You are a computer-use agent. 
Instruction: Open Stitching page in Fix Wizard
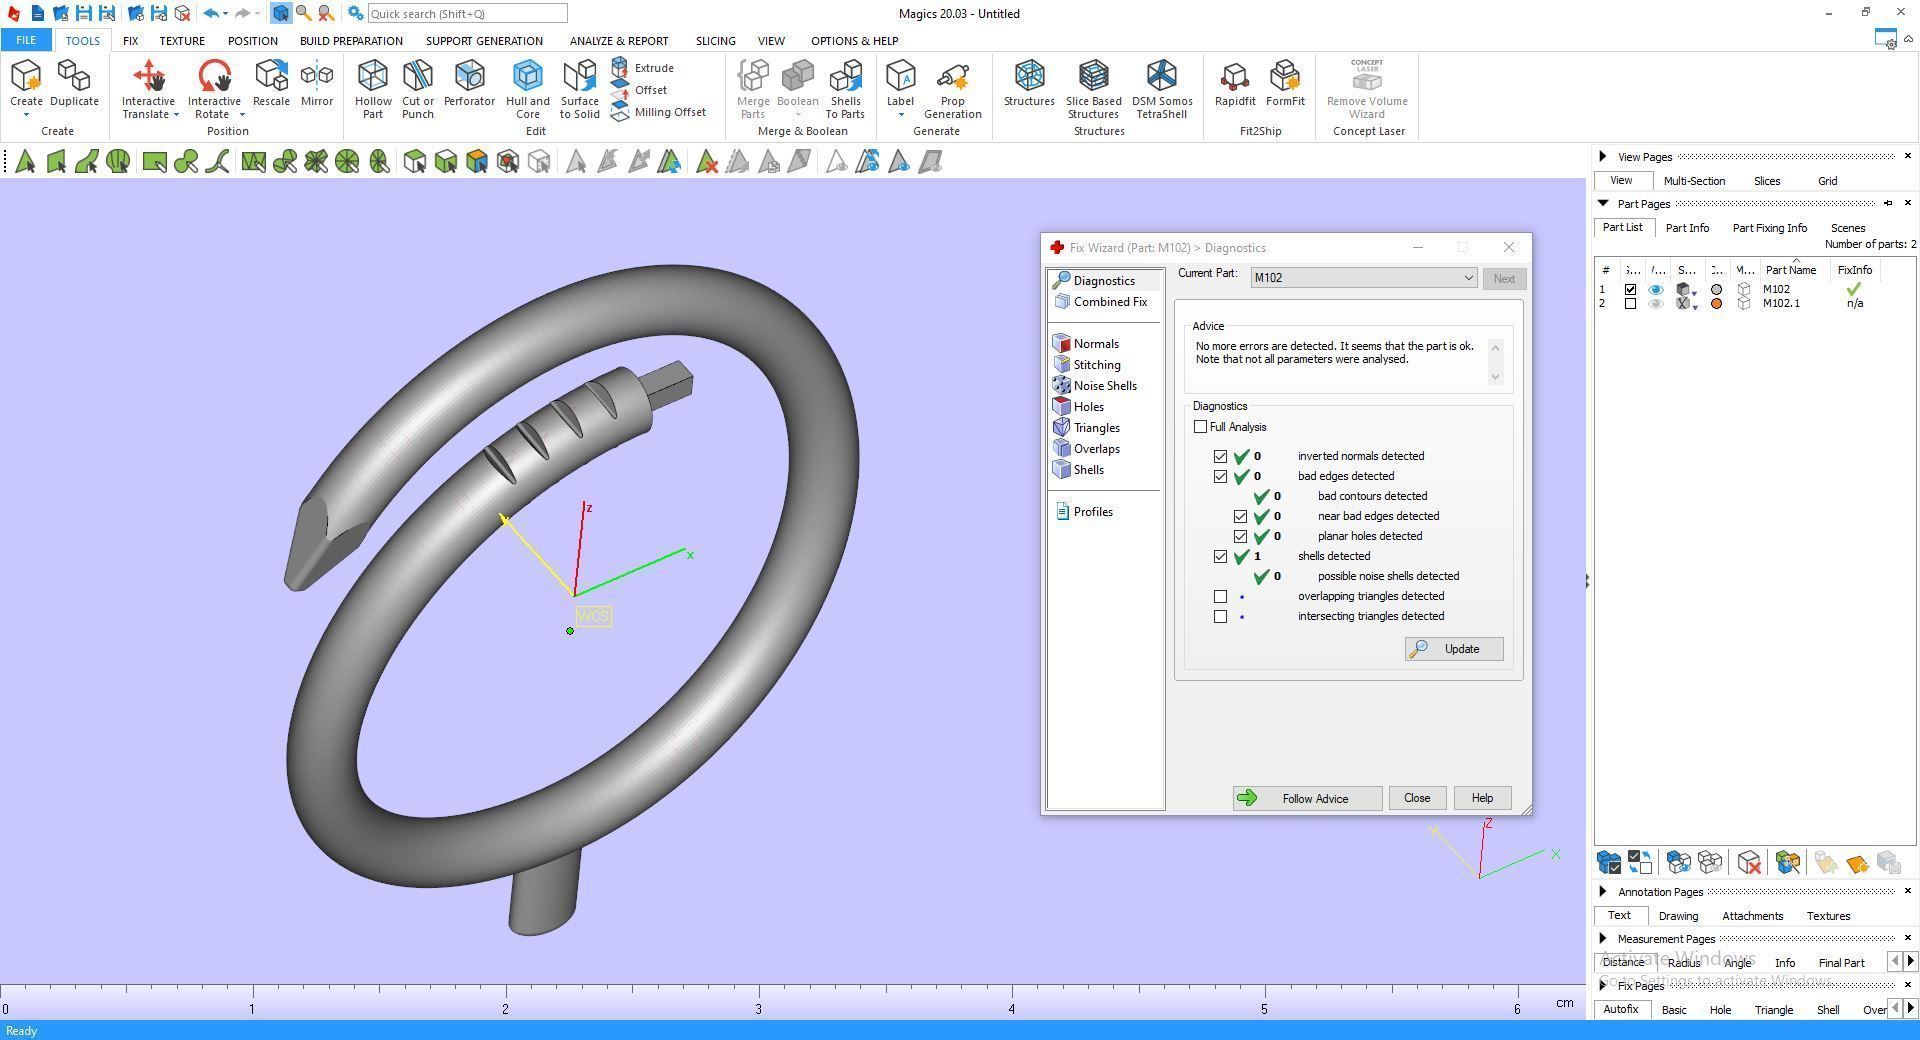point(1087,365)
